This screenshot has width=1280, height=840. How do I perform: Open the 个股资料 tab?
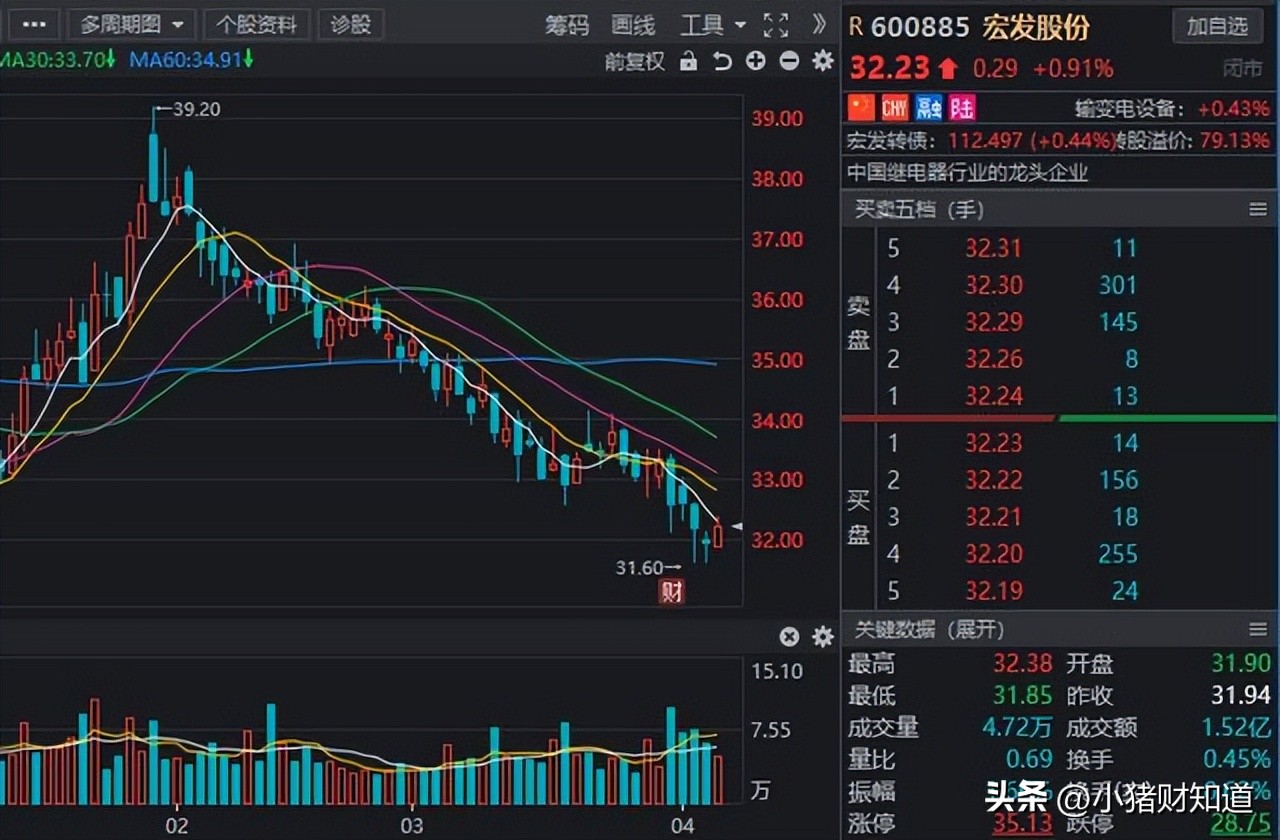point(256,25)
